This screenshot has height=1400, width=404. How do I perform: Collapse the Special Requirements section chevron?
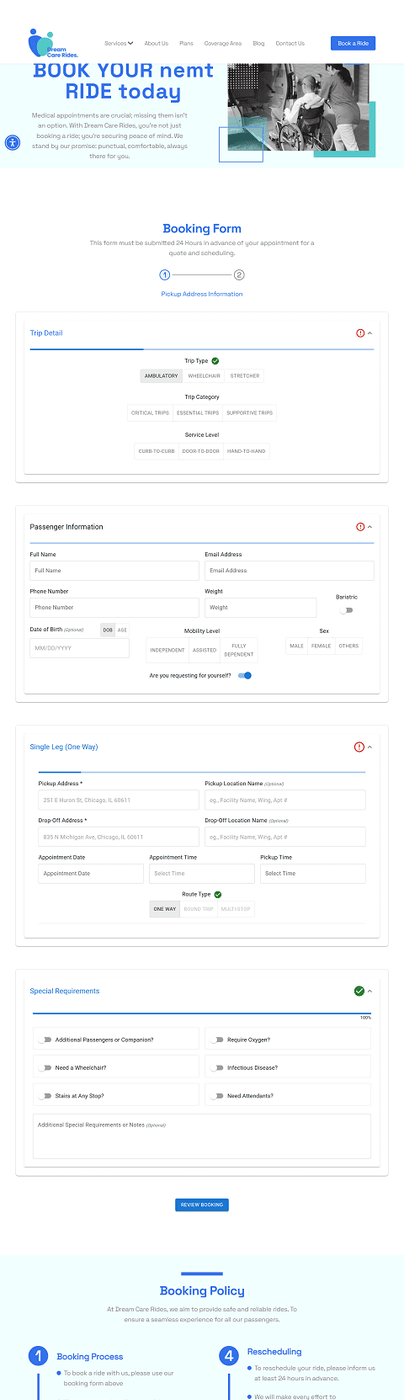(x=370, y=991)
